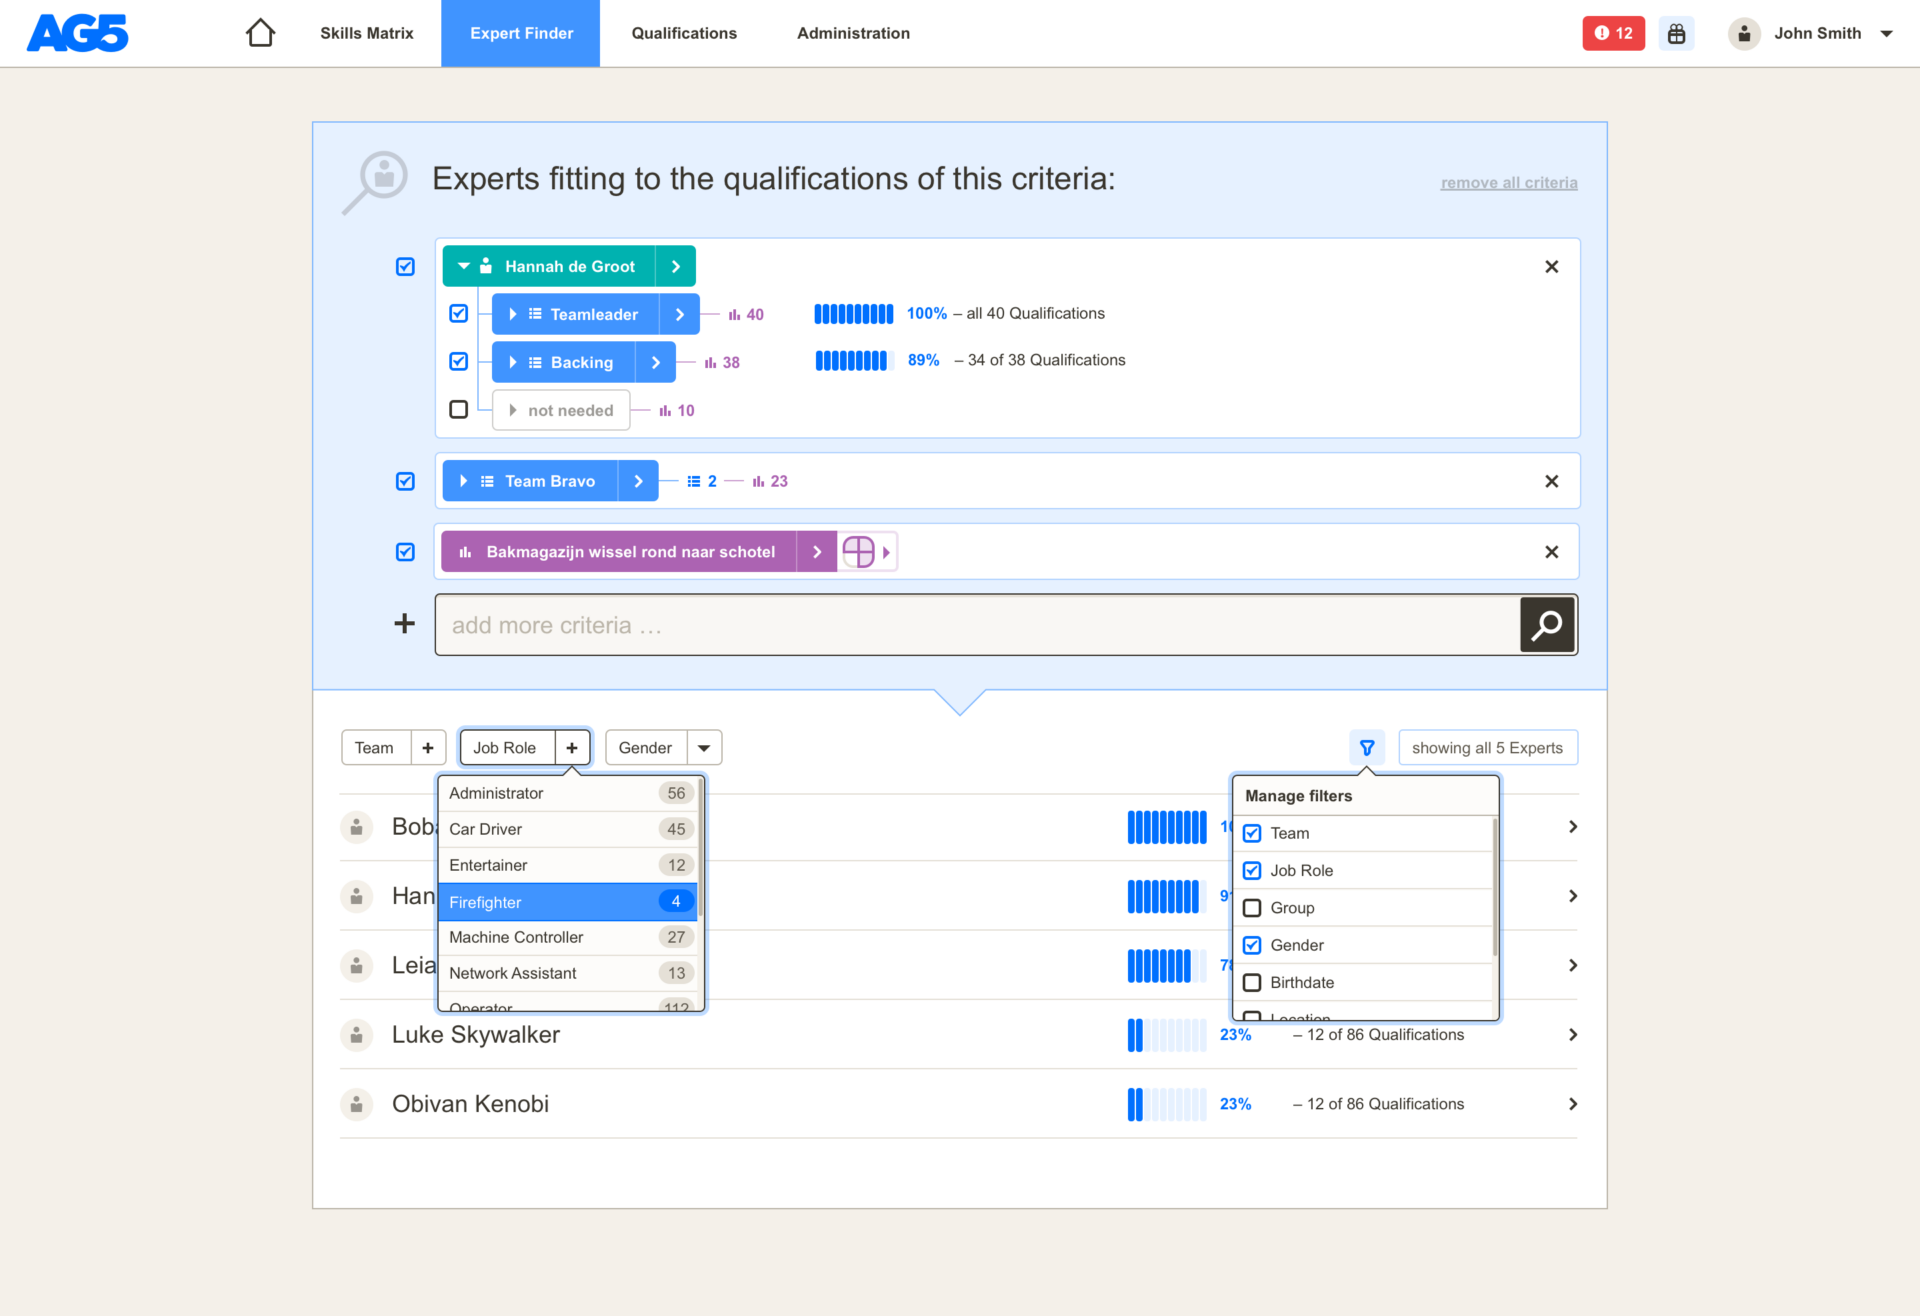Choose Administrator from the Job Role list

pos(568,793)
